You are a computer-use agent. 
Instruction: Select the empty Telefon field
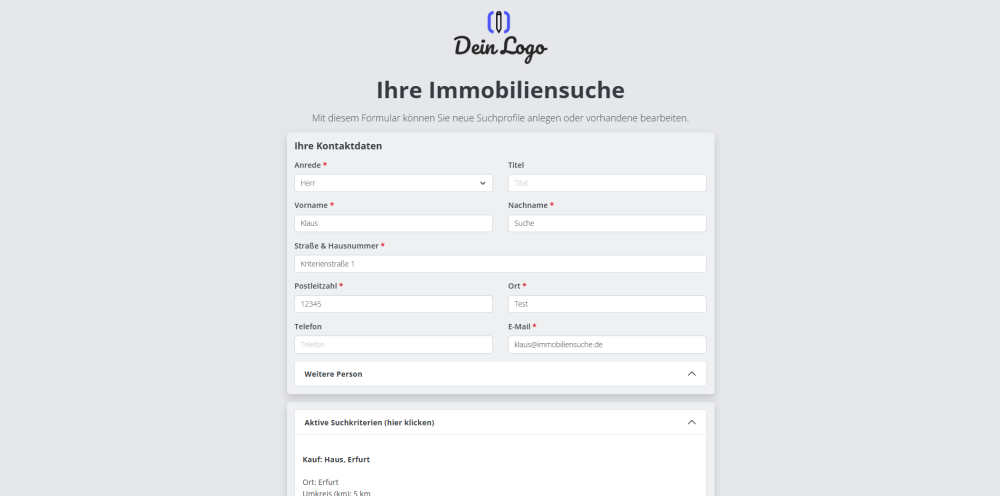[x=393, y=344]
